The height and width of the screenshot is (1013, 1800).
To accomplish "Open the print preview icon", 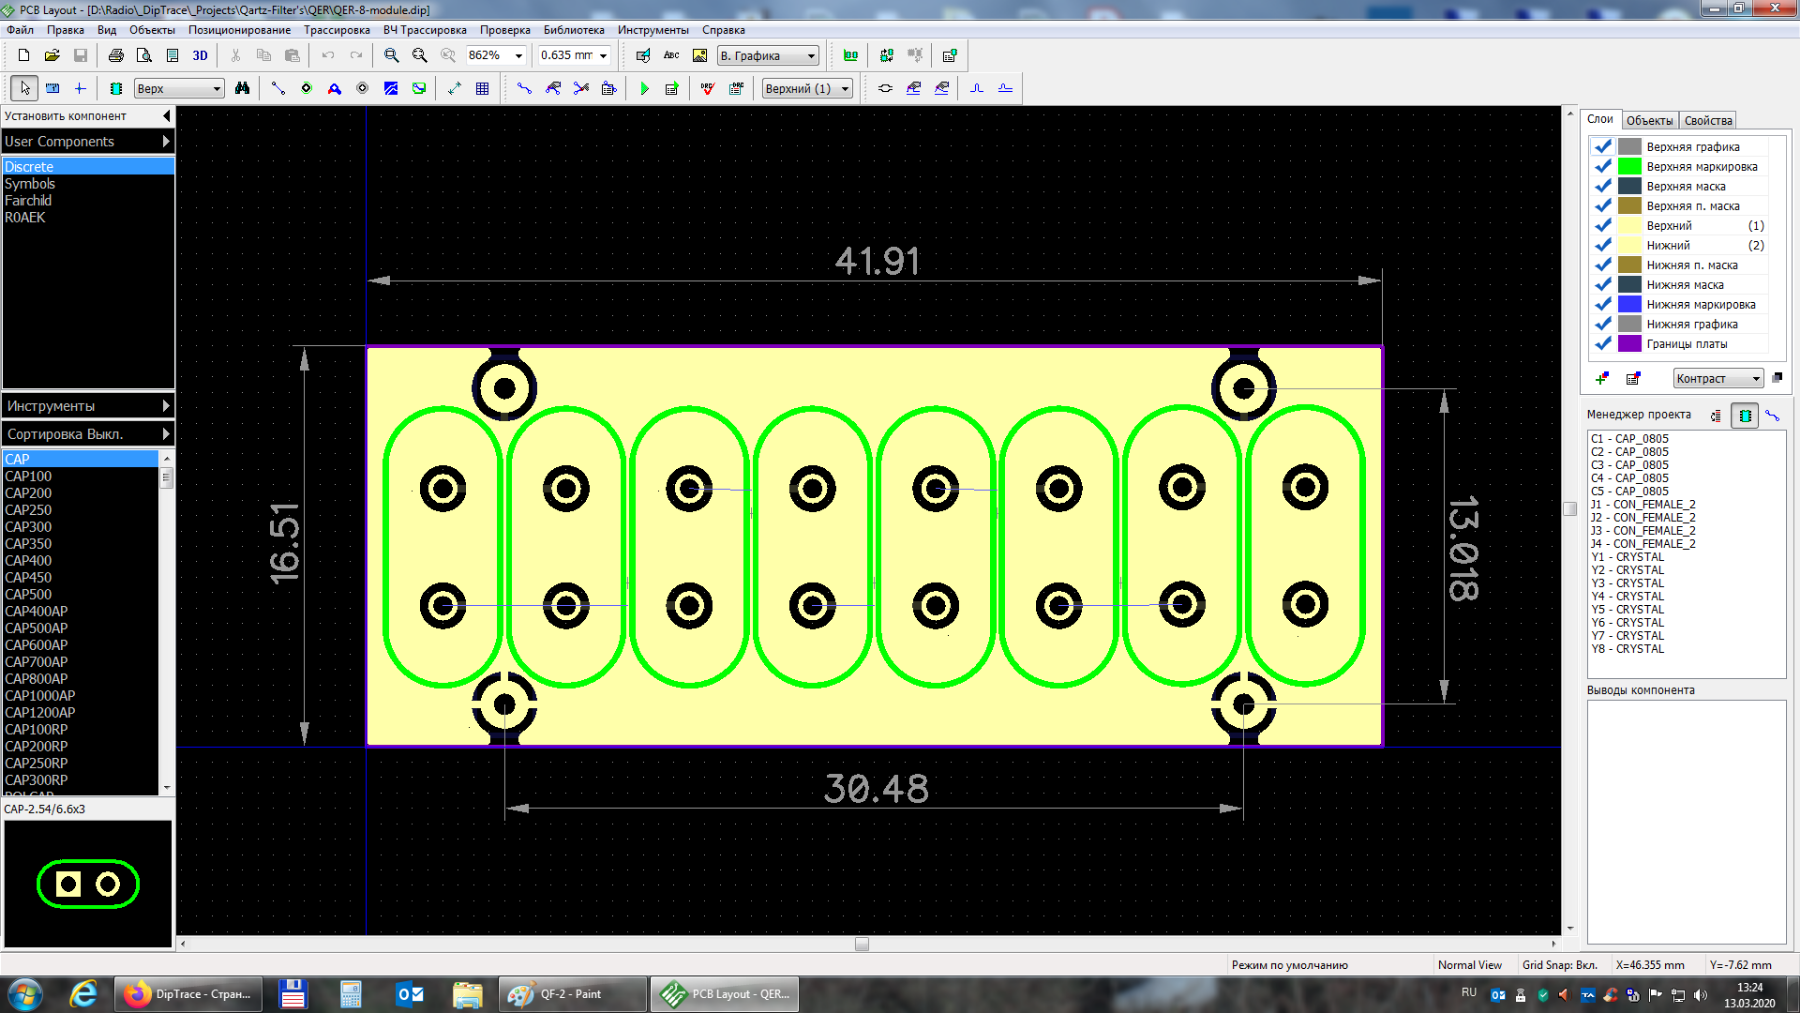I will (x=144, y=56).
